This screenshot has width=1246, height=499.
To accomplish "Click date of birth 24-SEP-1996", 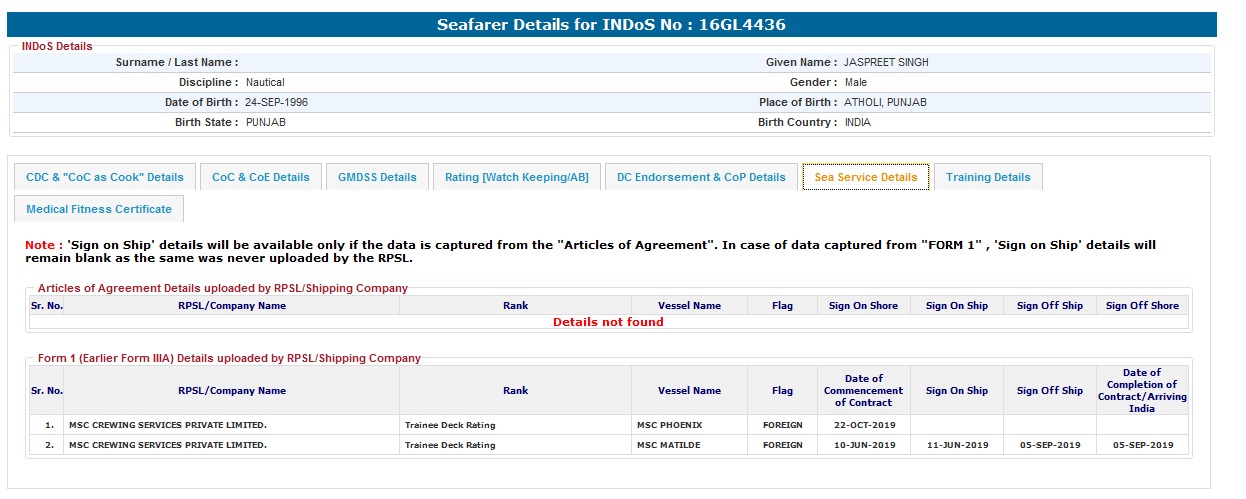I will click(279, 102).
